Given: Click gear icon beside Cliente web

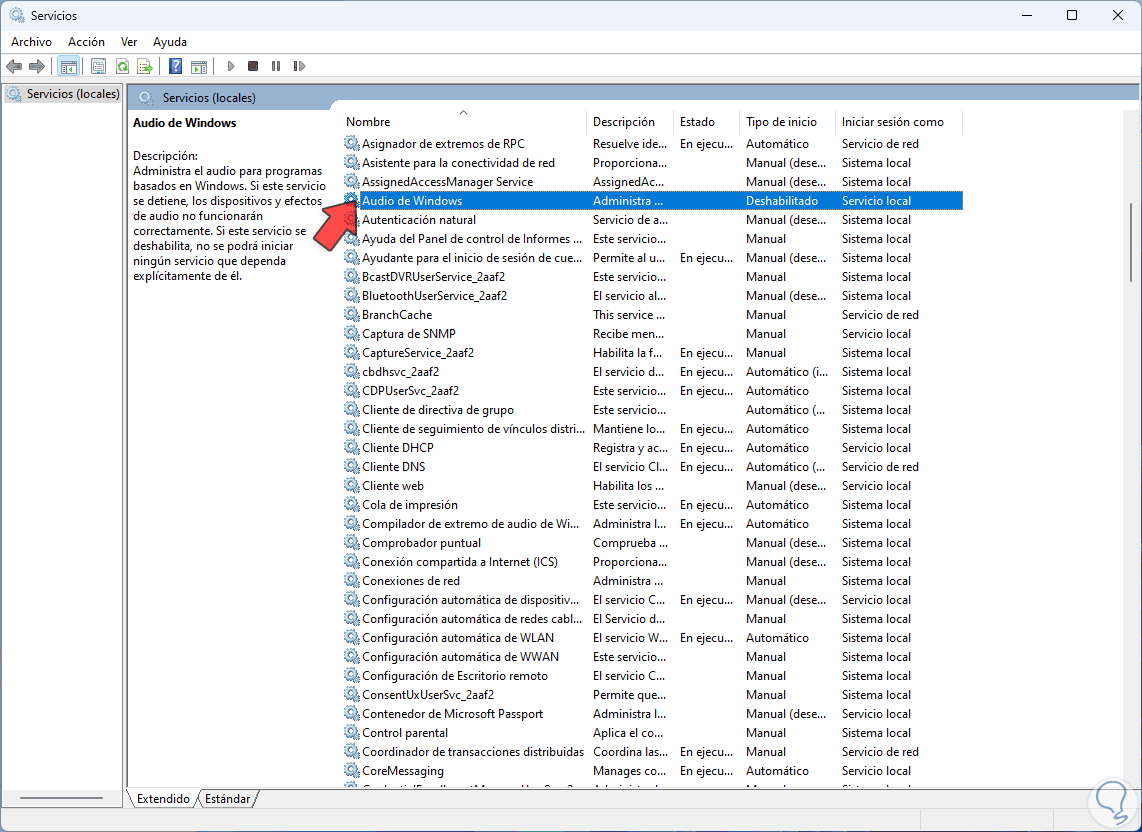Looking at the screenshot, I should point(352,485).
